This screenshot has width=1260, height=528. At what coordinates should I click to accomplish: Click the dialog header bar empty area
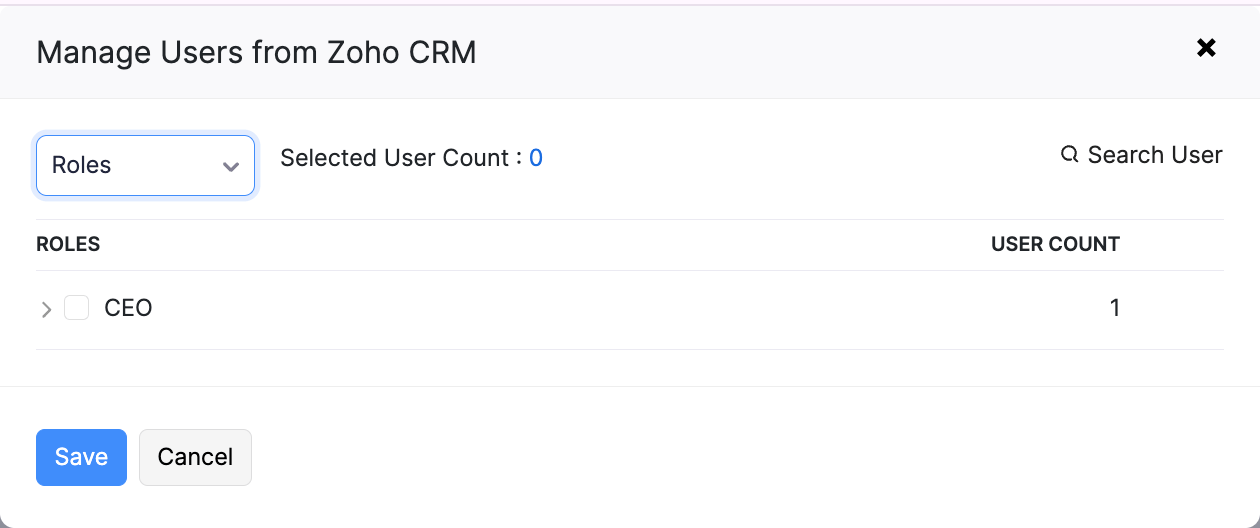(x=800, y=50)
